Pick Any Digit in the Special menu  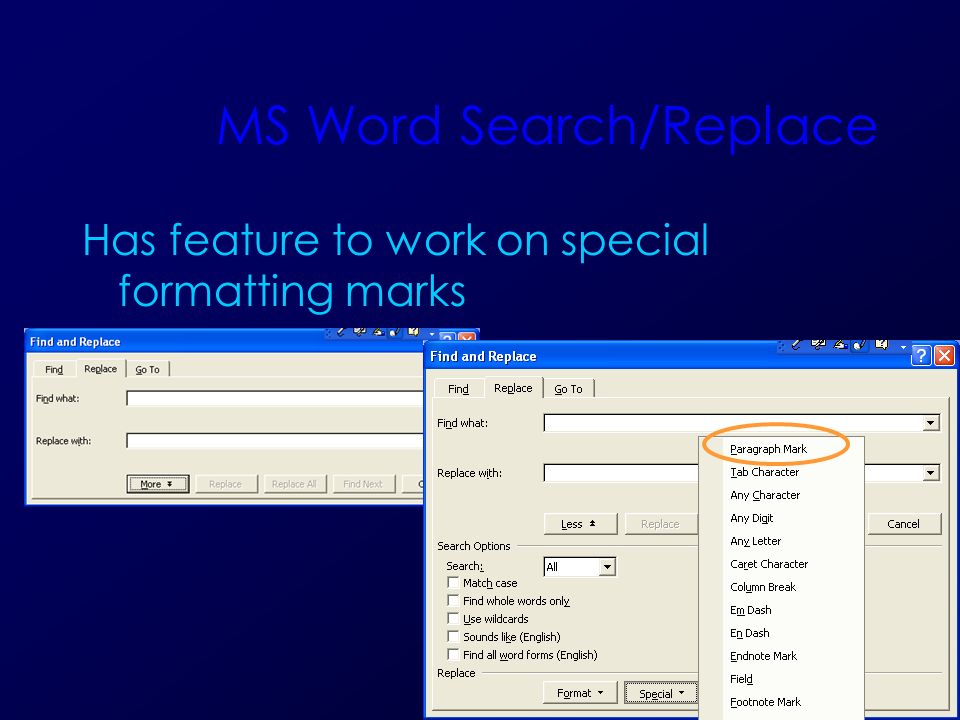coord(751,518)
